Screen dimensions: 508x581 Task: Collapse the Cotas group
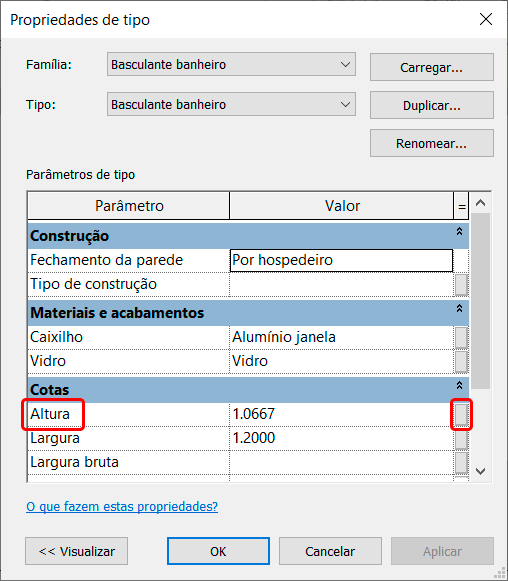pyautogui.click(x=459, y=386)
